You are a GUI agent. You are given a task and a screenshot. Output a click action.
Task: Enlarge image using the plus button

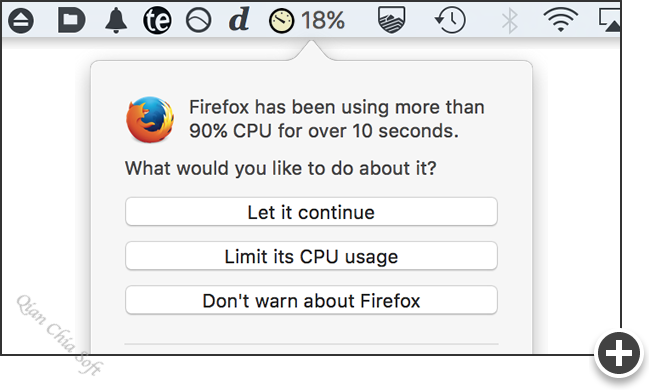click(x=618, y=354)
